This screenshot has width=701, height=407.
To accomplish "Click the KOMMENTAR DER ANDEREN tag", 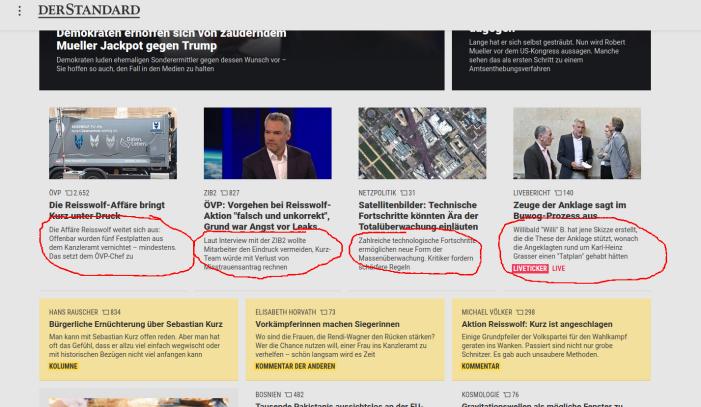I will click(295, 366).
